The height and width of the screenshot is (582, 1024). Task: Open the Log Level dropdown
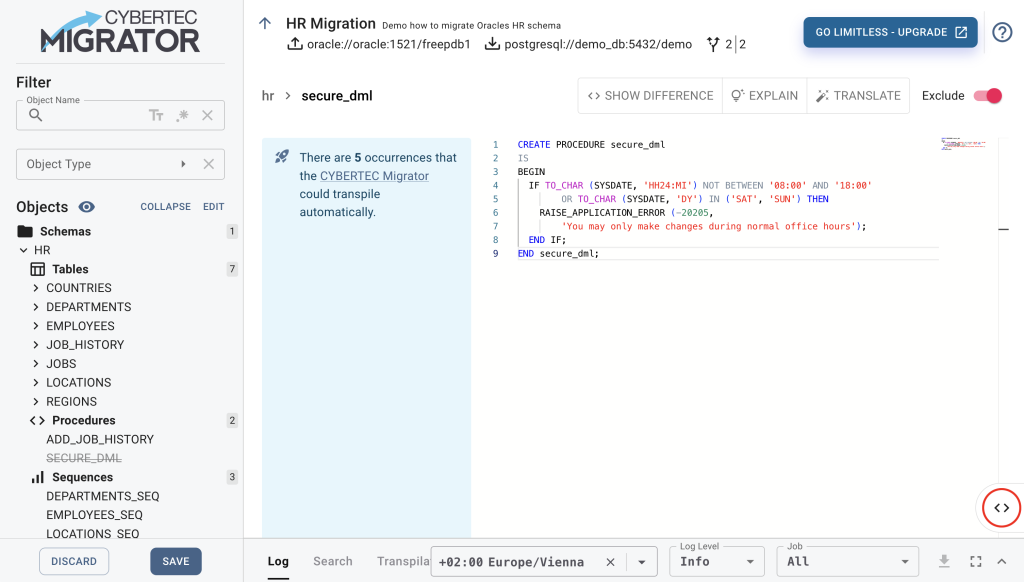[x=717, y=562]
